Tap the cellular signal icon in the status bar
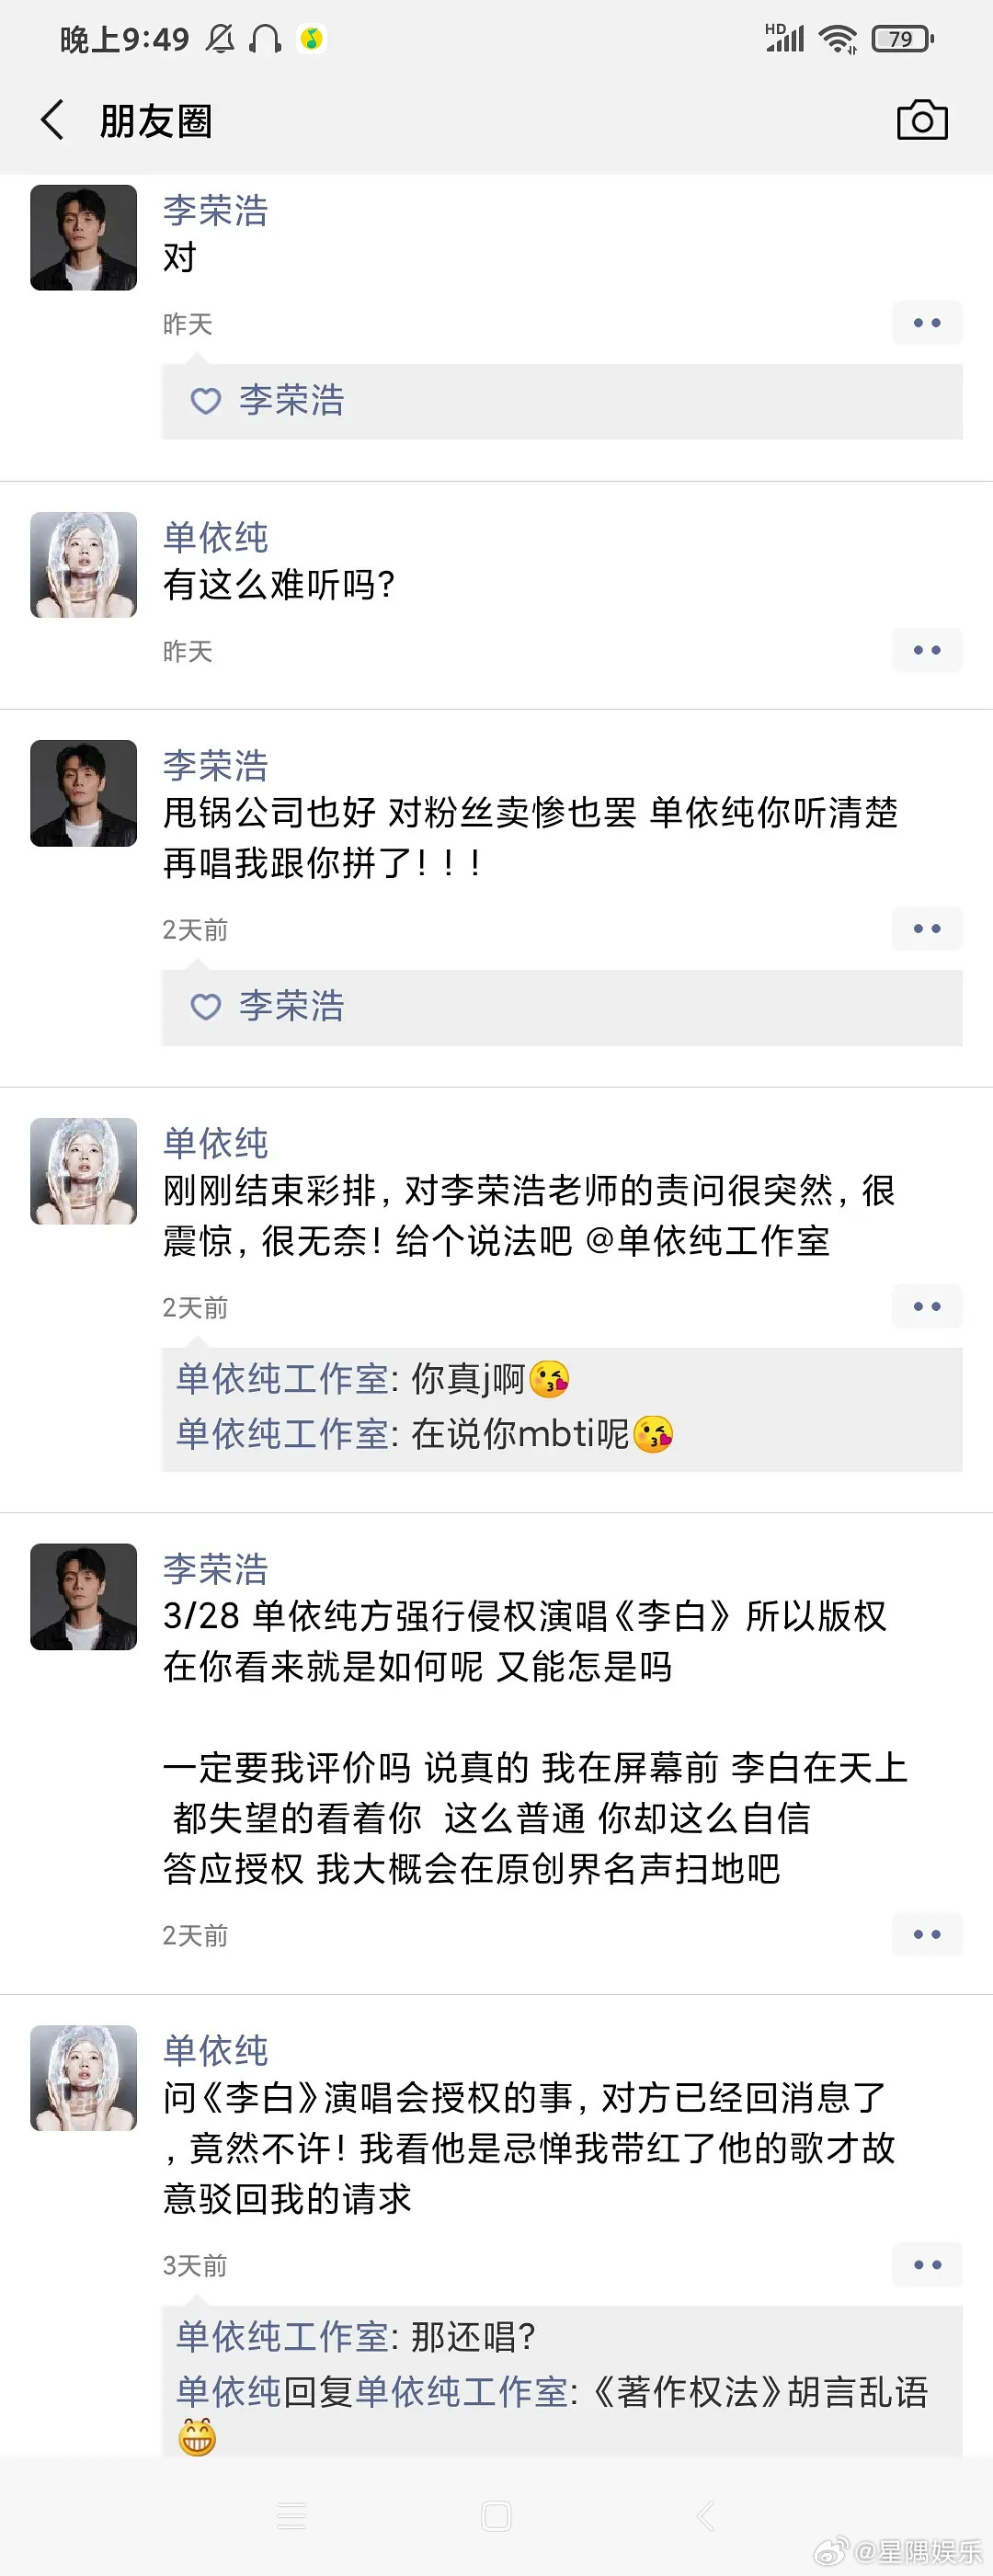 pos(785,38)
